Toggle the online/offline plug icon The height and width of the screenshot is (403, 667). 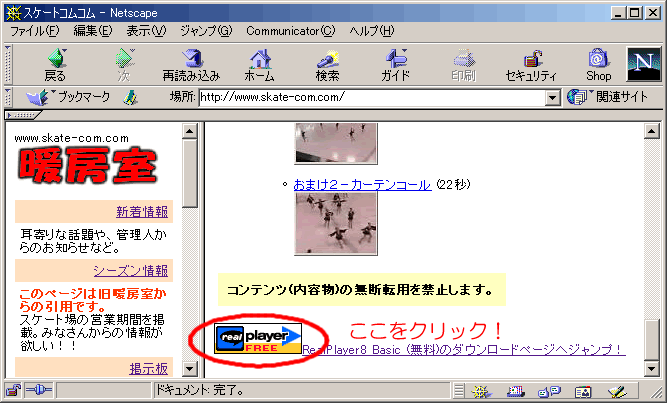pyautogui.click(x=39, y=390)
